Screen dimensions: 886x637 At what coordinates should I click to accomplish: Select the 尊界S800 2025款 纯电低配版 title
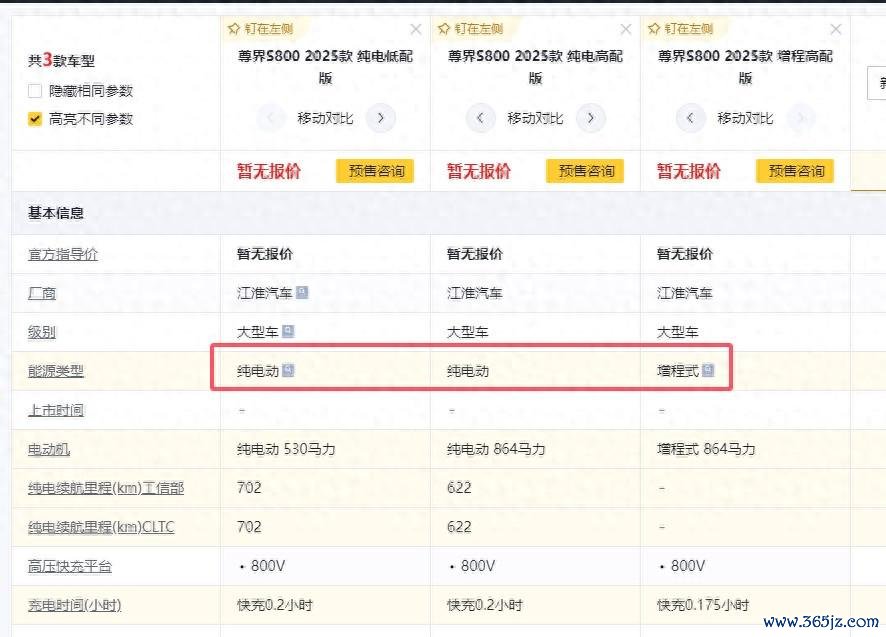[325, 67]
